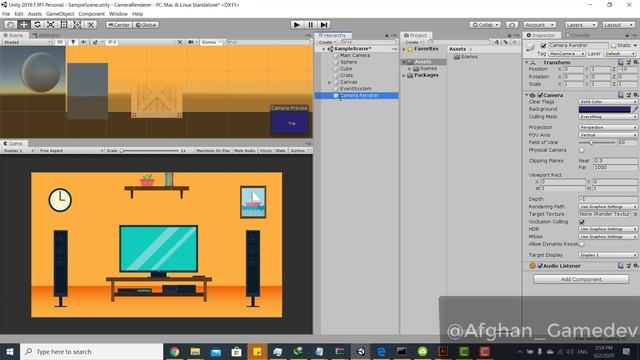
Task: Toggle scene audio speaker icon
Action: point(84,42)
